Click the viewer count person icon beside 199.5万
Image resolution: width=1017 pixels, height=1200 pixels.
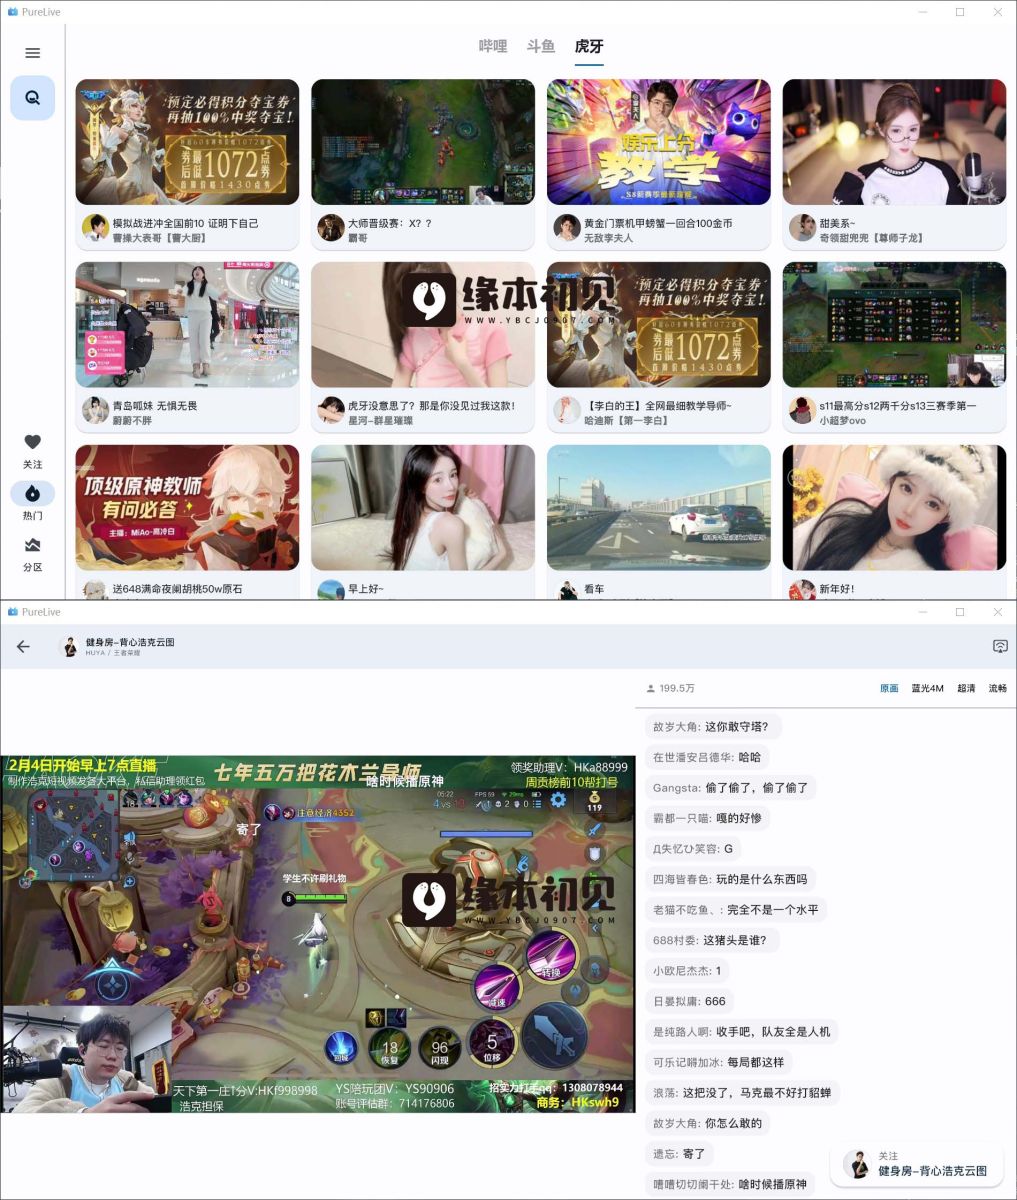(651, 689)
